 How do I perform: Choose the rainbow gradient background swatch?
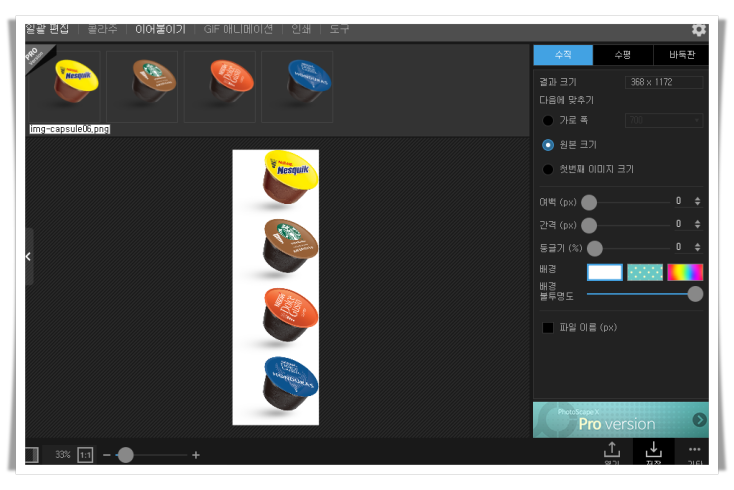tap(685, 272)
